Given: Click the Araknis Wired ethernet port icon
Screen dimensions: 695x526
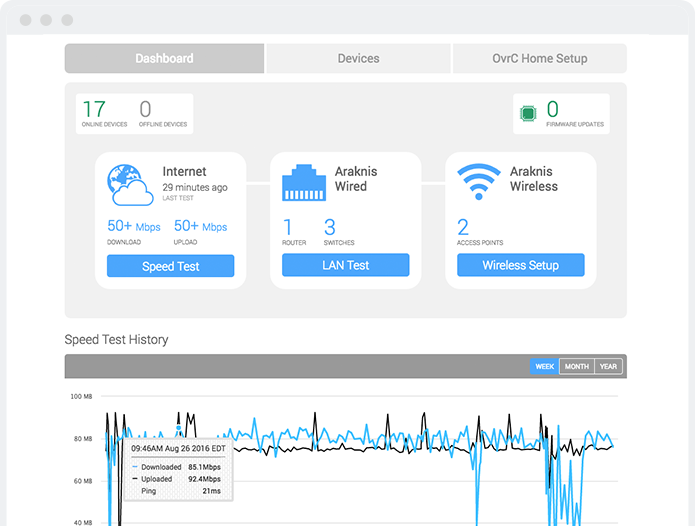Looking at the screenshot, I should [x=304, y=183].
